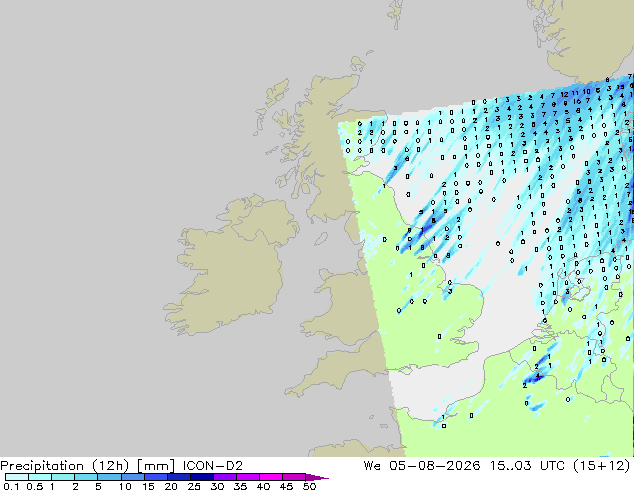Screen dimensions: 634x490
Task: Click the legend value '10'
Action: pos(125,486)
